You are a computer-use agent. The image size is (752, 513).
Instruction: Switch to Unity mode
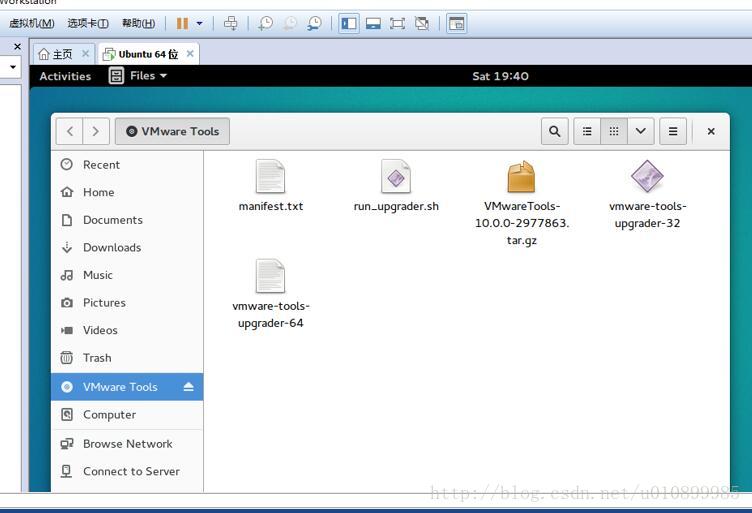point(422,23)
